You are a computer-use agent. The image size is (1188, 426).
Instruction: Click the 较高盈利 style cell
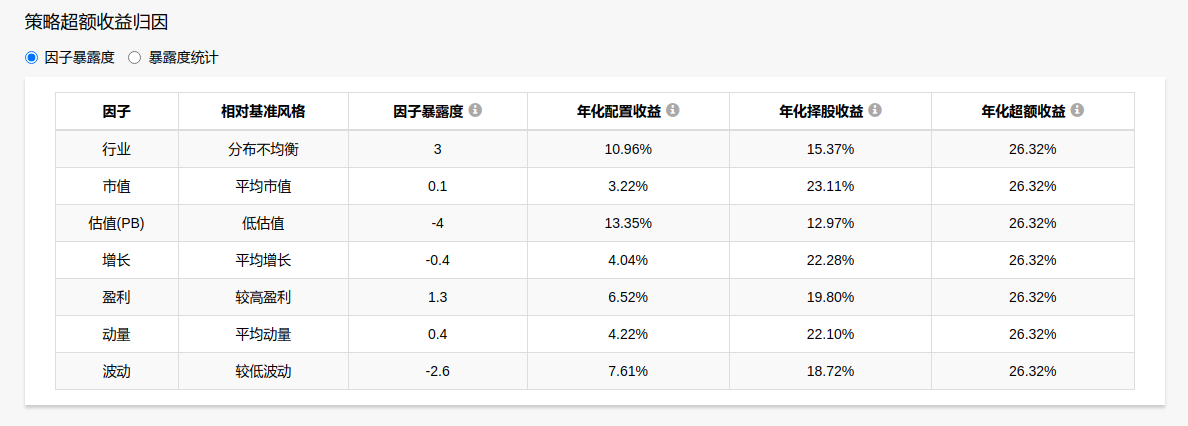point(263,297)
